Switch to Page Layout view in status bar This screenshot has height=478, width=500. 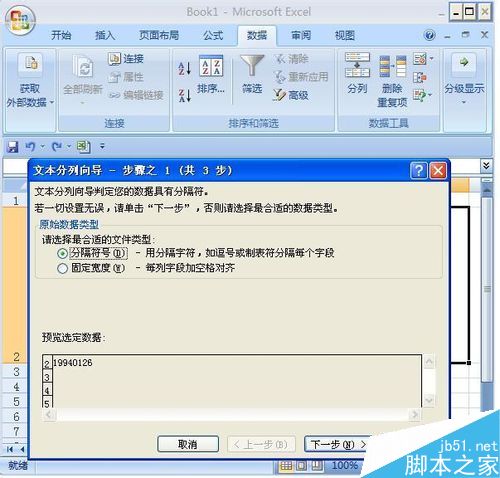coord(302,466)
